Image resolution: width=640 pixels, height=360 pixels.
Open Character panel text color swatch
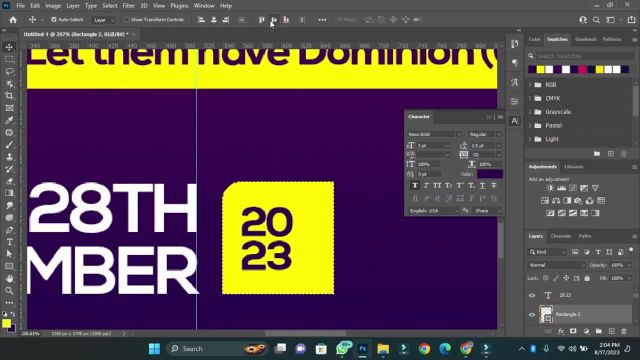490,174
